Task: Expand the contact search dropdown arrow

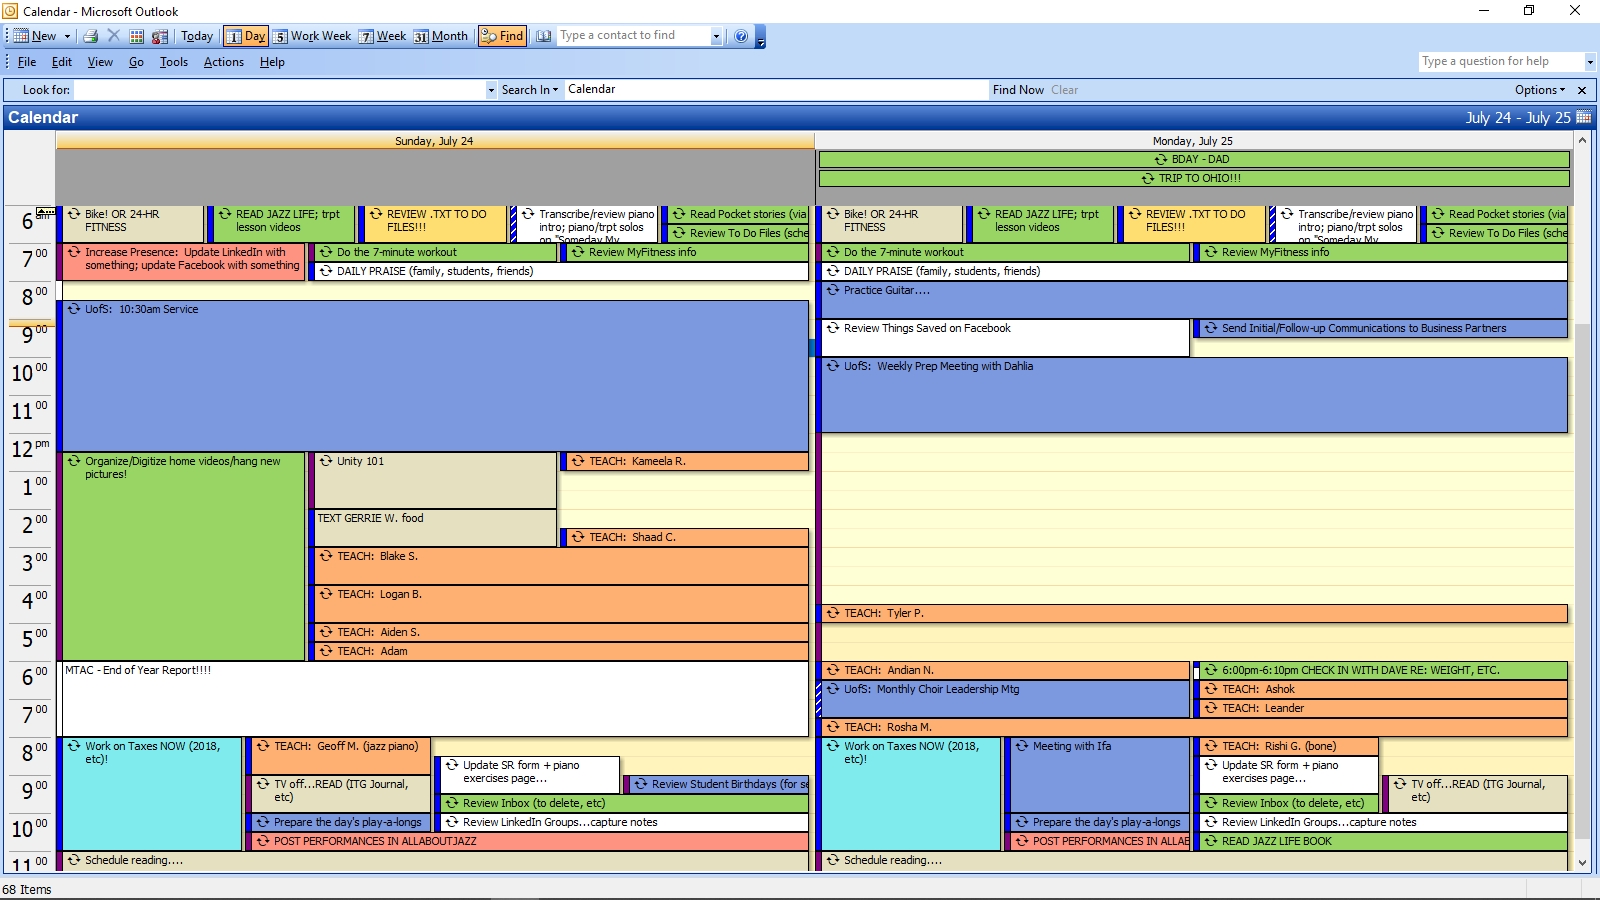Action: pos(716,36)
